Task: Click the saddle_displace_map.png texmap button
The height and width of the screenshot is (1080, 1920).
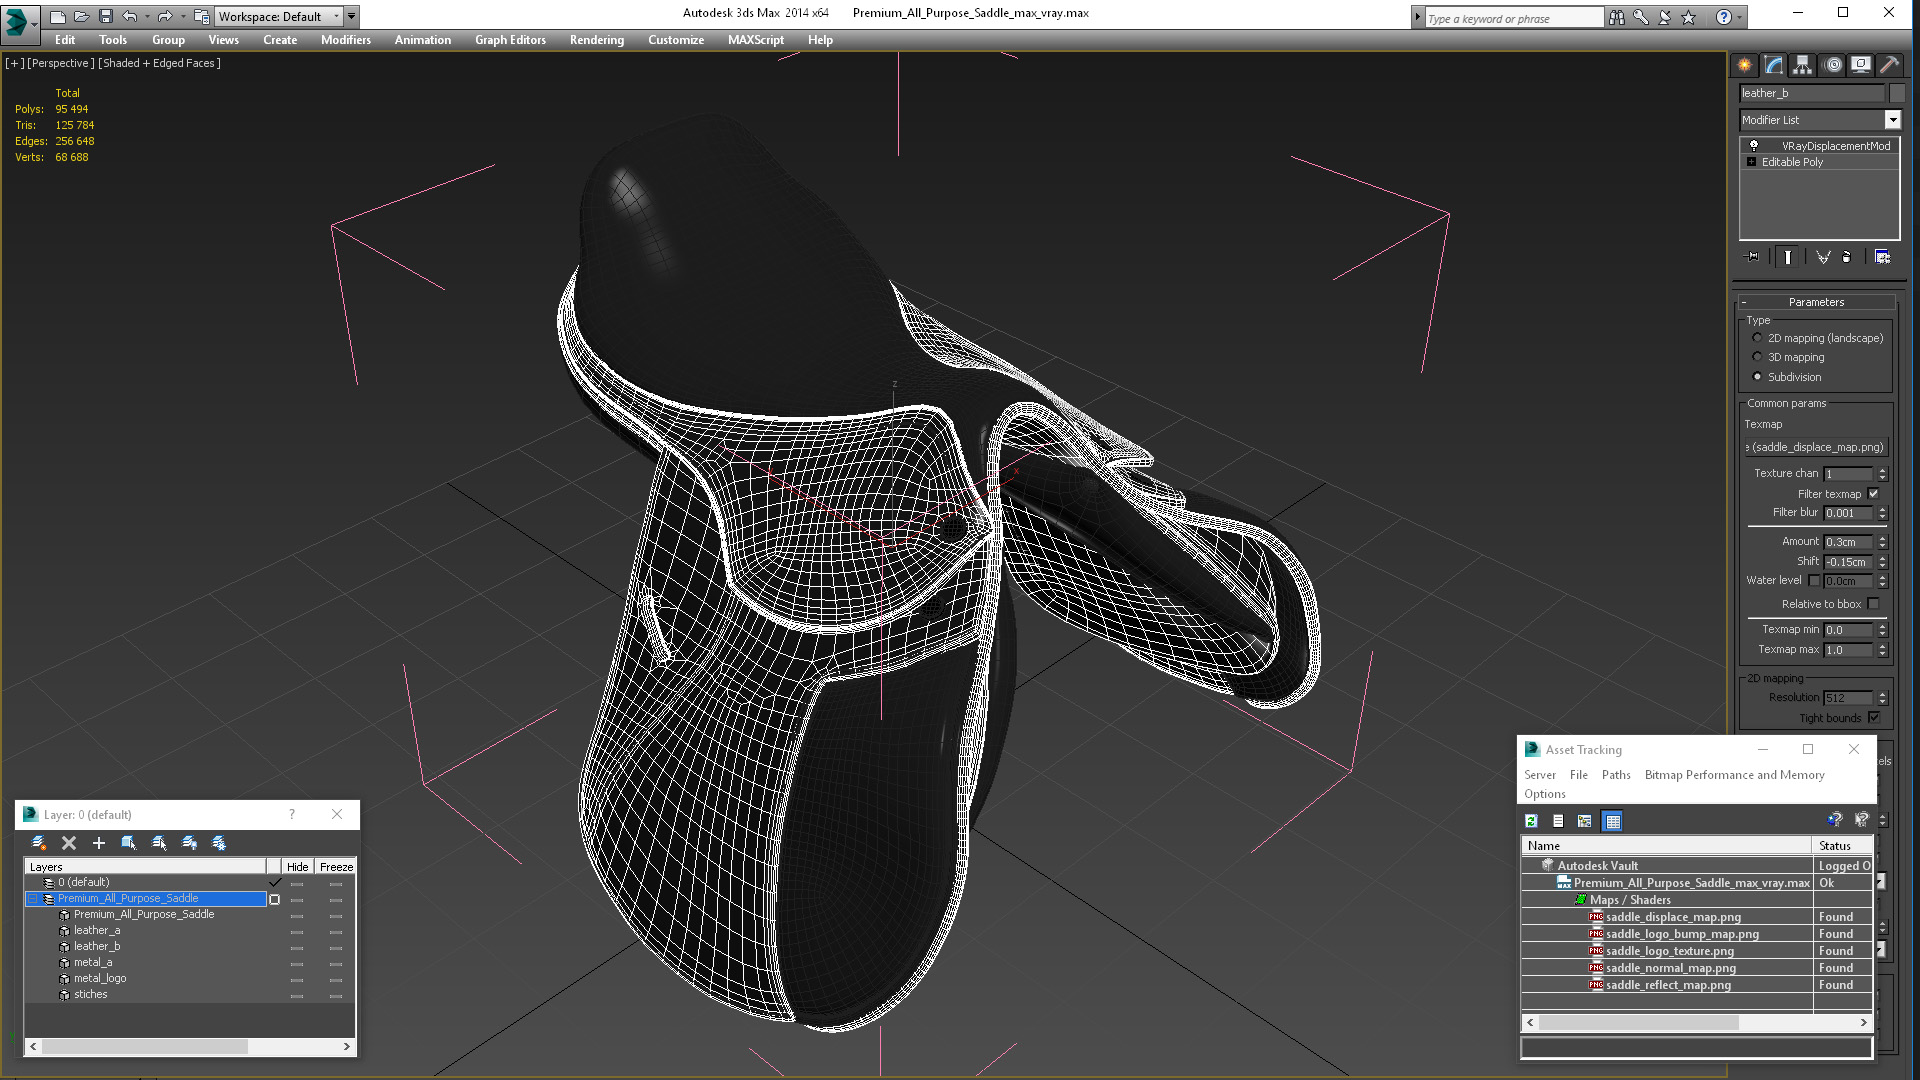Action: [1815, 447]
